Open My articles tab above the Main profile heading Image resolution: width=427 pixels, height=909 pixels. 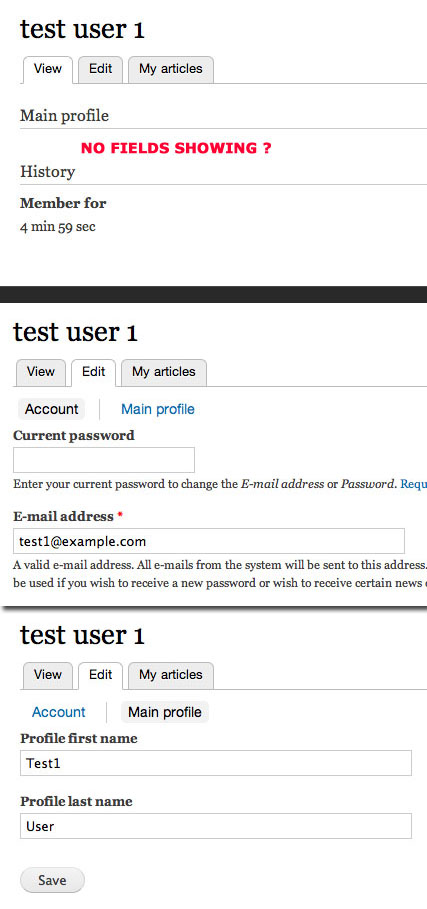pyautogui.click(x=171, y=70)
